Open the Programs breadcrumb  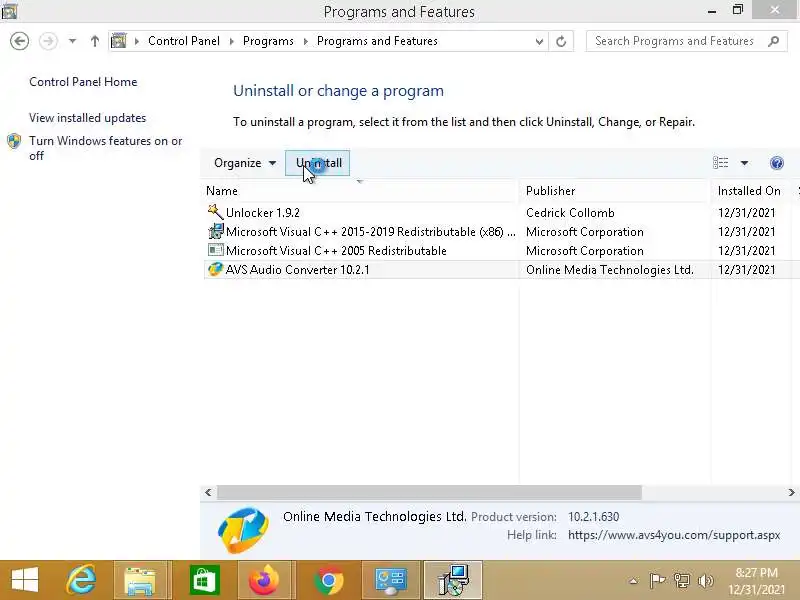268,41
